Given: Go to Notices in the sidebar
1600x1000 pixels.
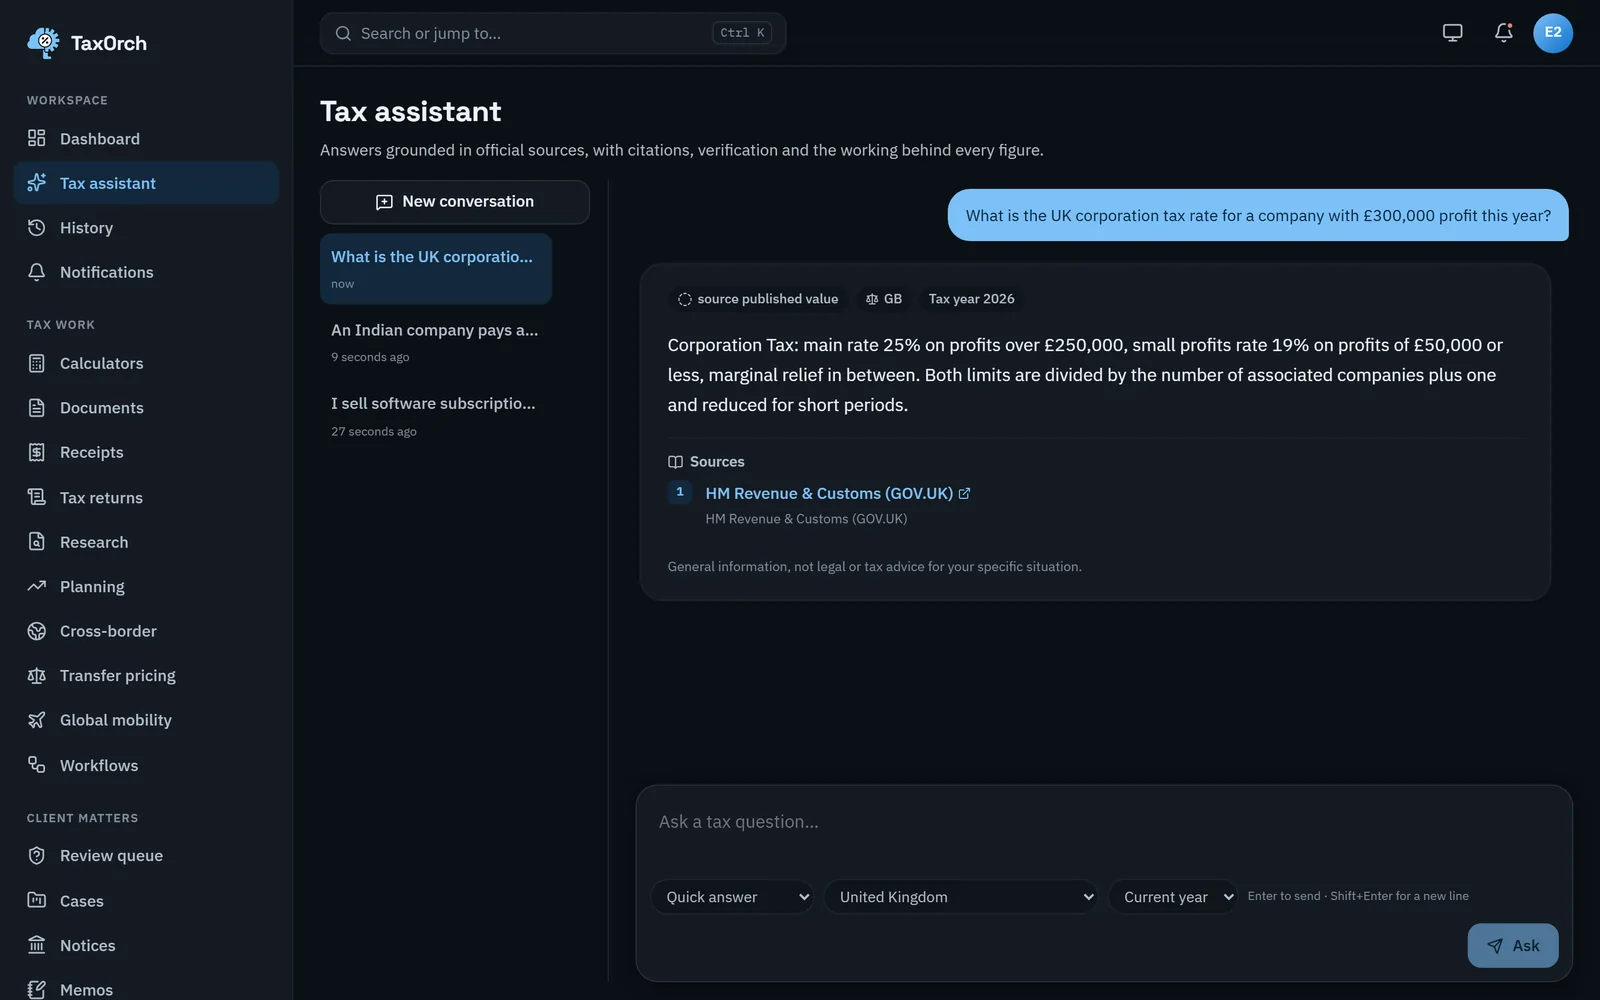Looking at the screenshot, I should coord(146,945).
